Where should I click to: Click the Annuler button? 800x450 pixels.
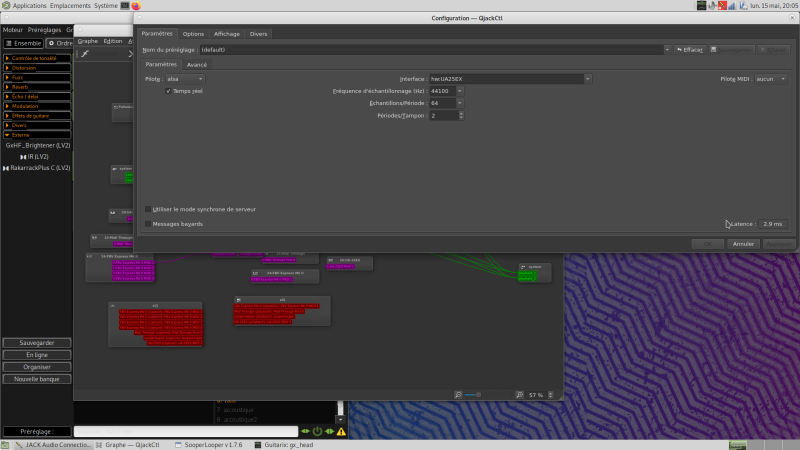coord(743,244)
